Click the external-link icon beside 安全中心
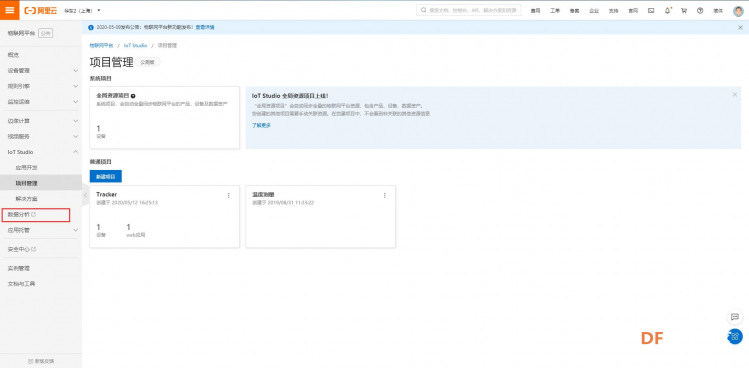The width and height of the screenshot is (749, 368). point(33,249)
